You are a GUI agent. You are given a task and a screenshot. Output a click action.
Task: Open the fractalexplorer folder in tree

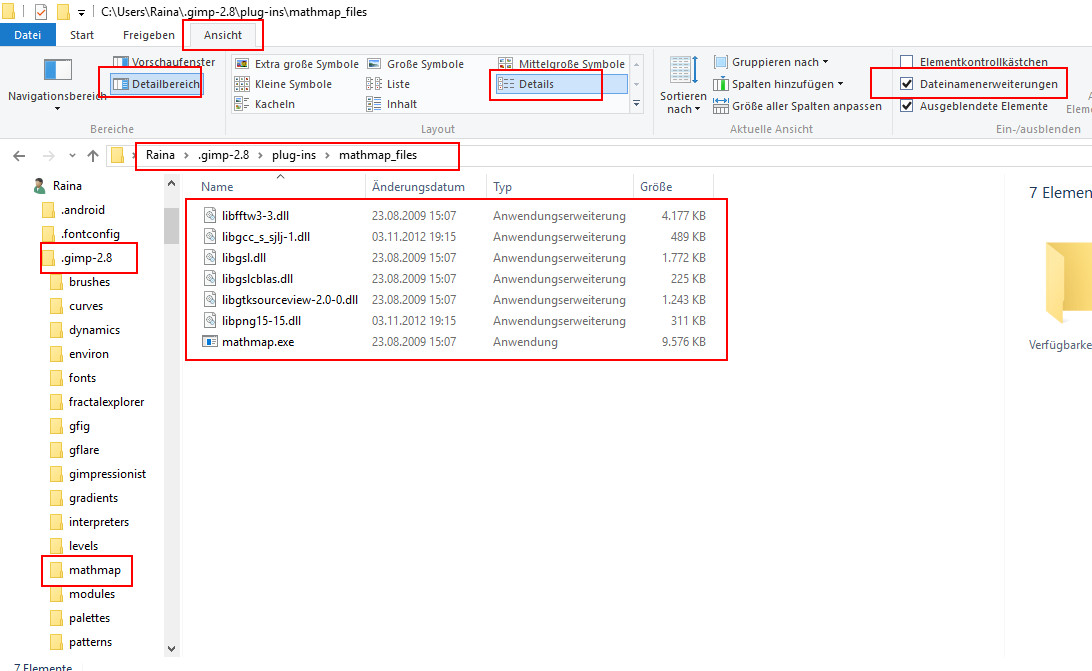tap(106, 402)
